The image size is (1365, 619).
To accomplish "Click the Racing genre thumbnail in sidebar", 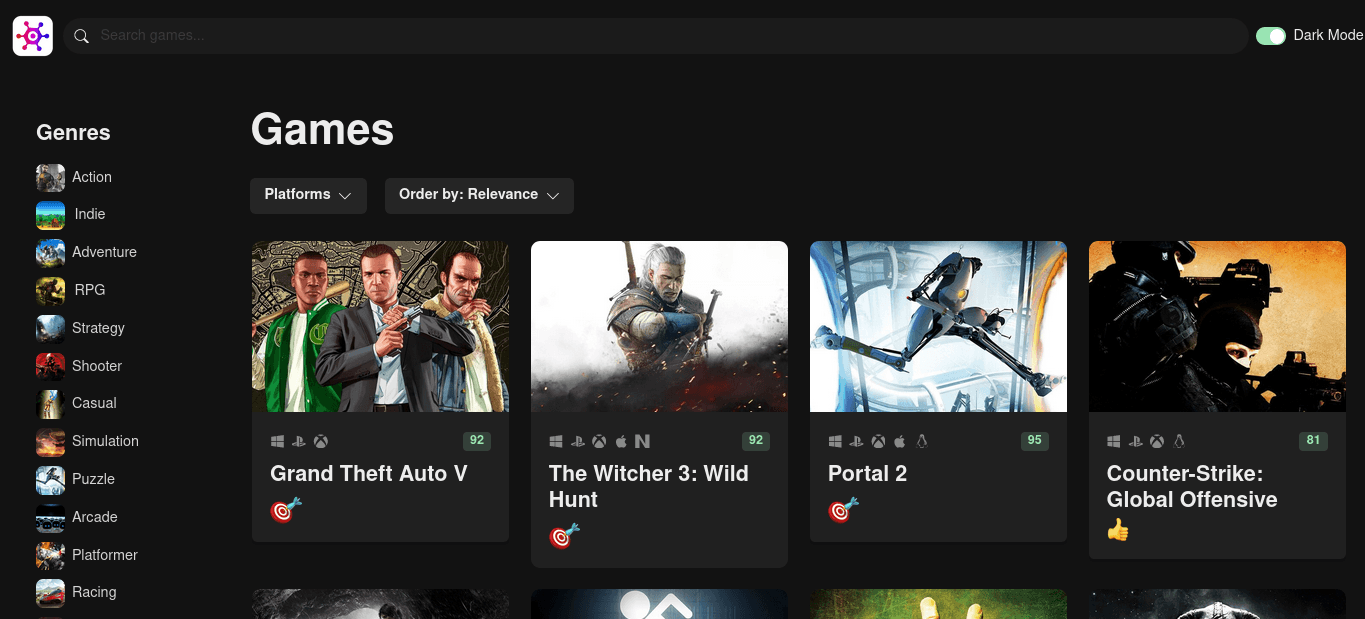I will click(x=49, y=592).
